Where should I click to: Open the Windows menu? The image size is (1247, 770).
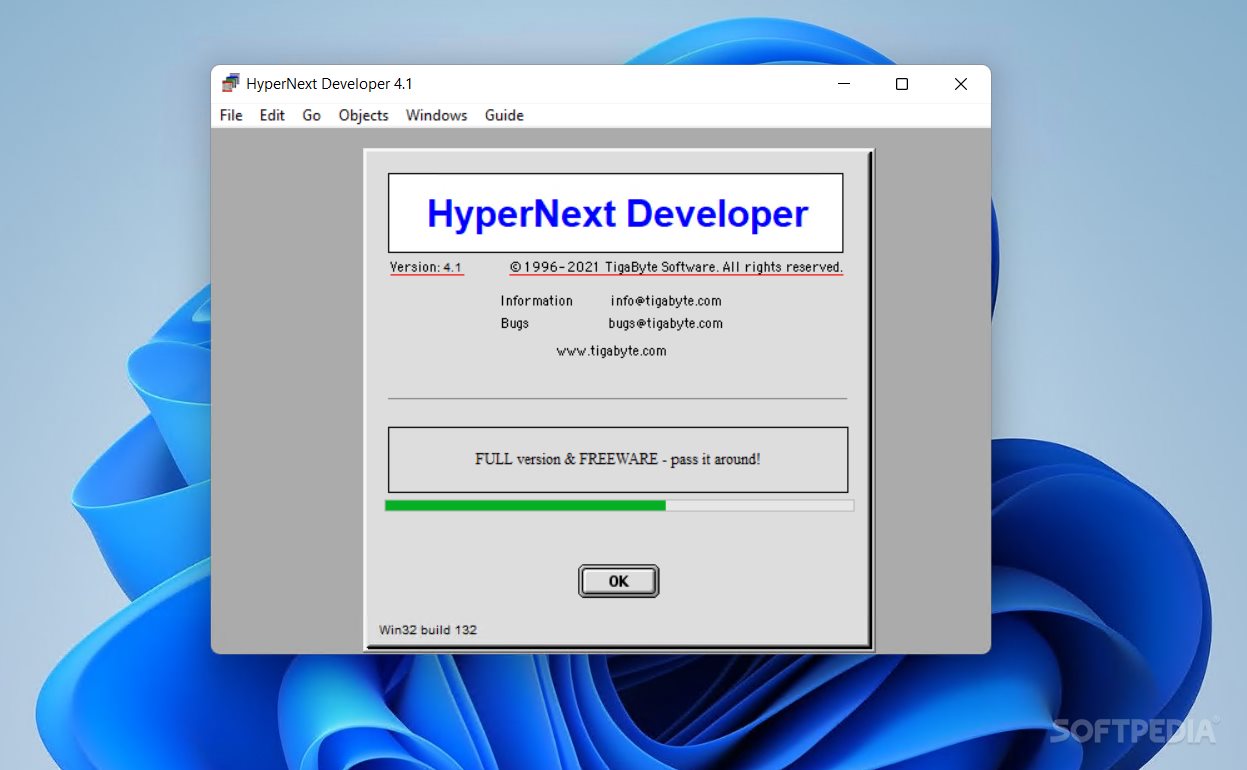point(436,115)
